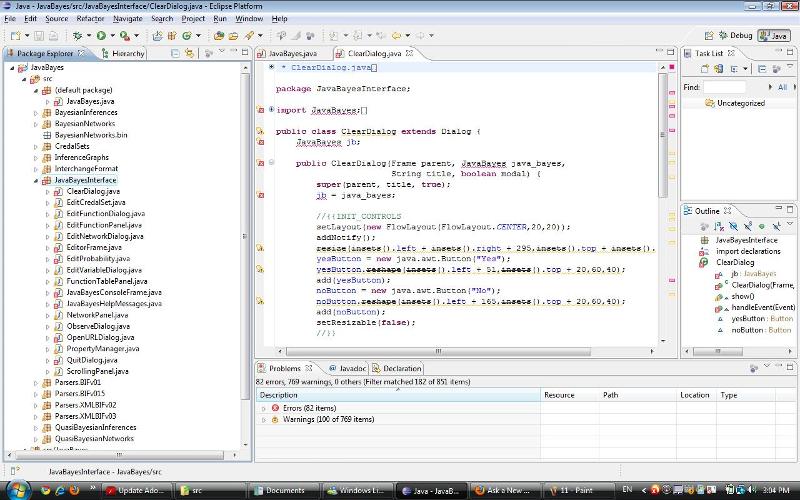Open the Navigate menu
The height and width of the screenshot is (500, 800).
pos(128,18)
